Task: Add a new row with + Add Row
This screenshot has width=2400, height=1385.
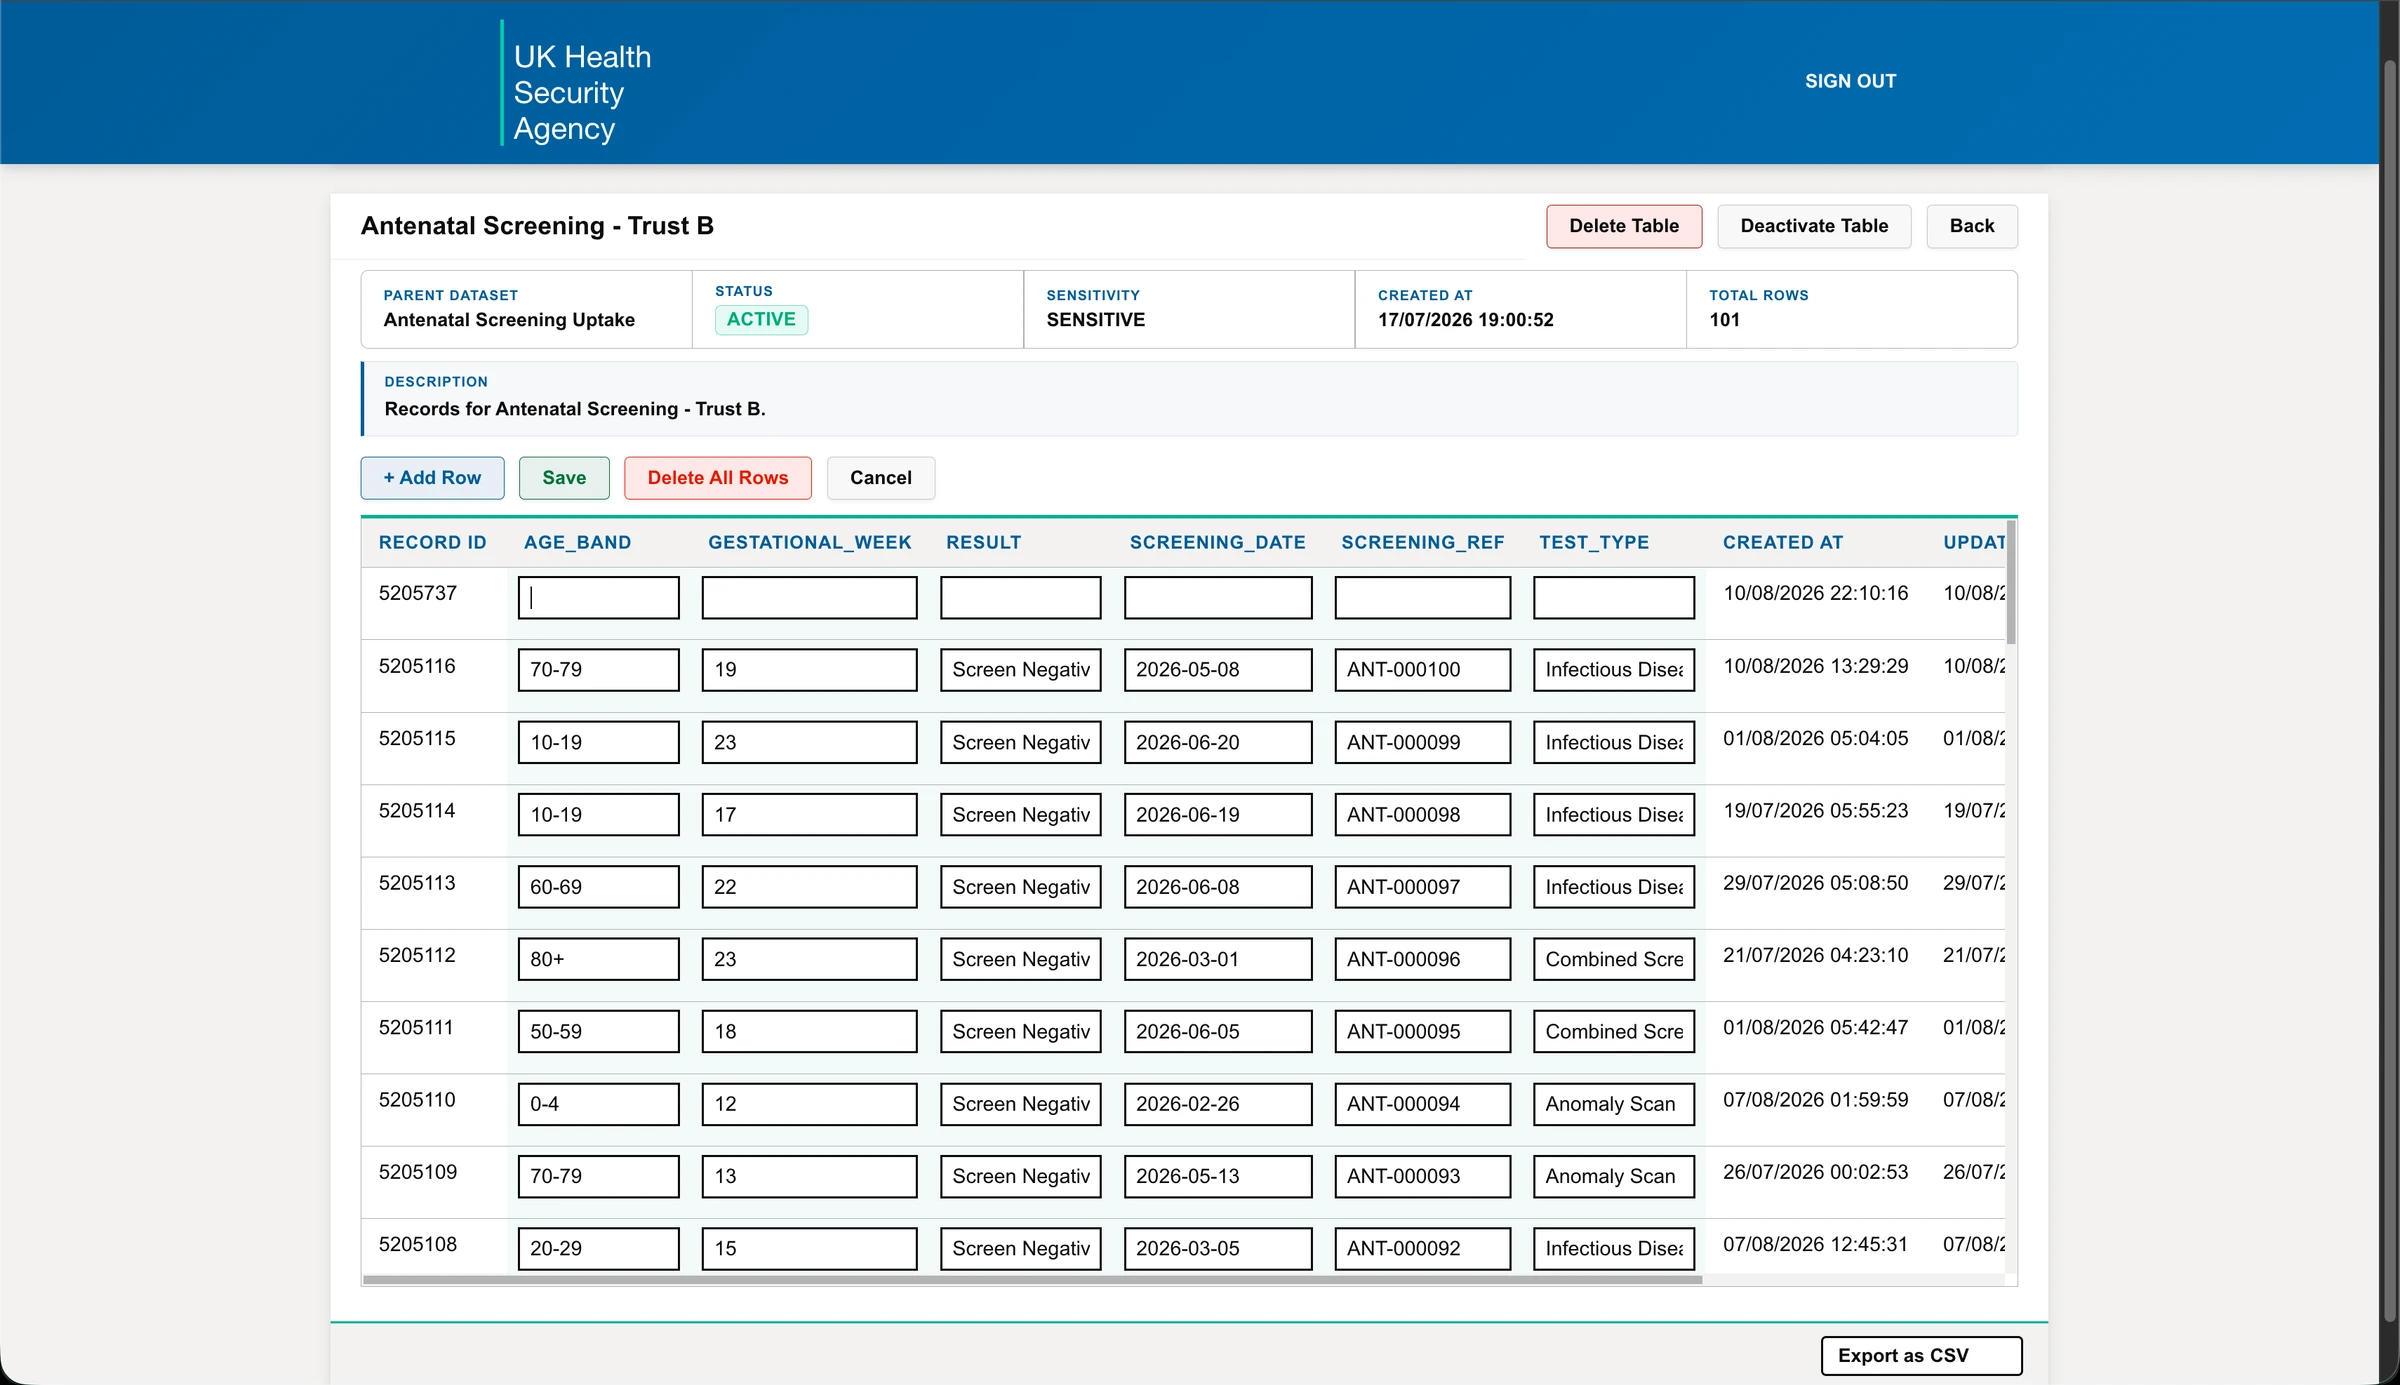Action: pyautogui.click(x=432, y=478)
